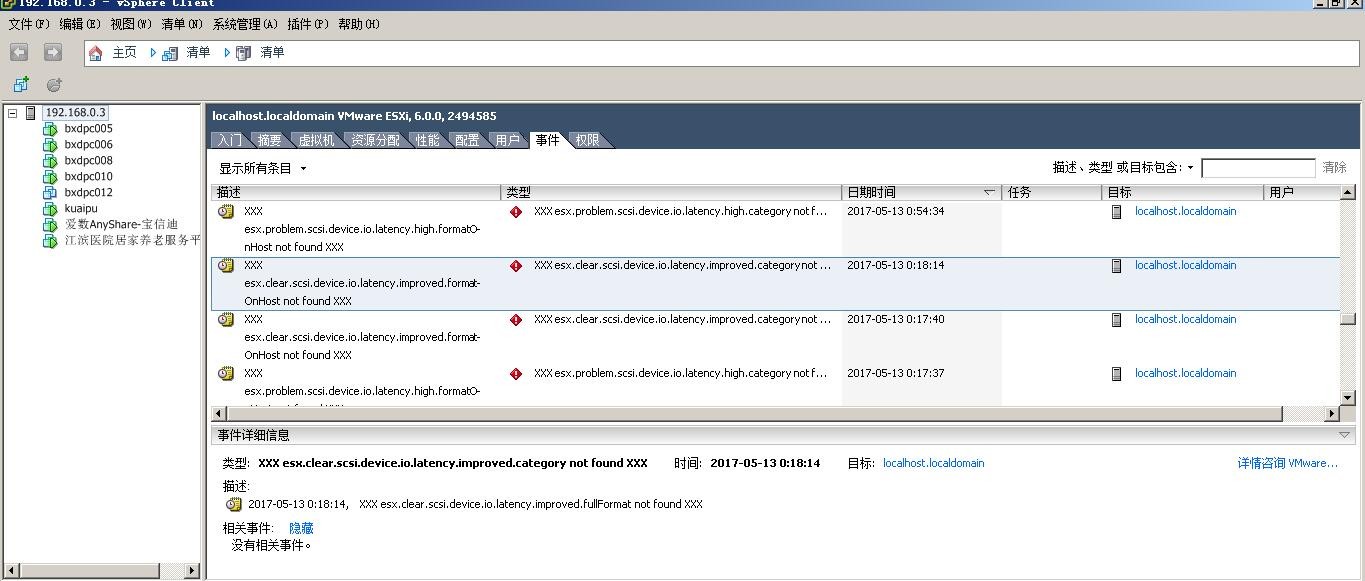The image size is (1365, 581).
Task: Open the 清单 menu
Action: pos(182,24)
